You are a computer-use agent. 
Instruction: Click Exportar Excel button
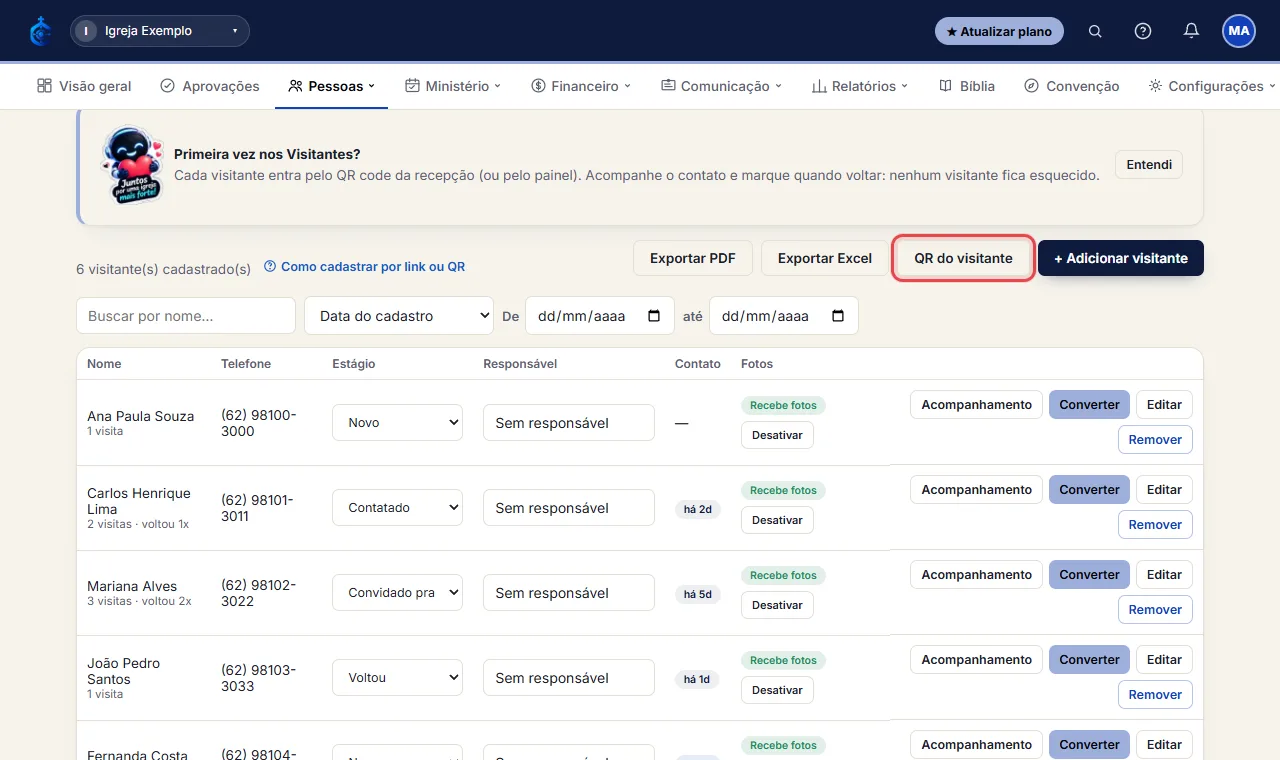click(825, 258)
